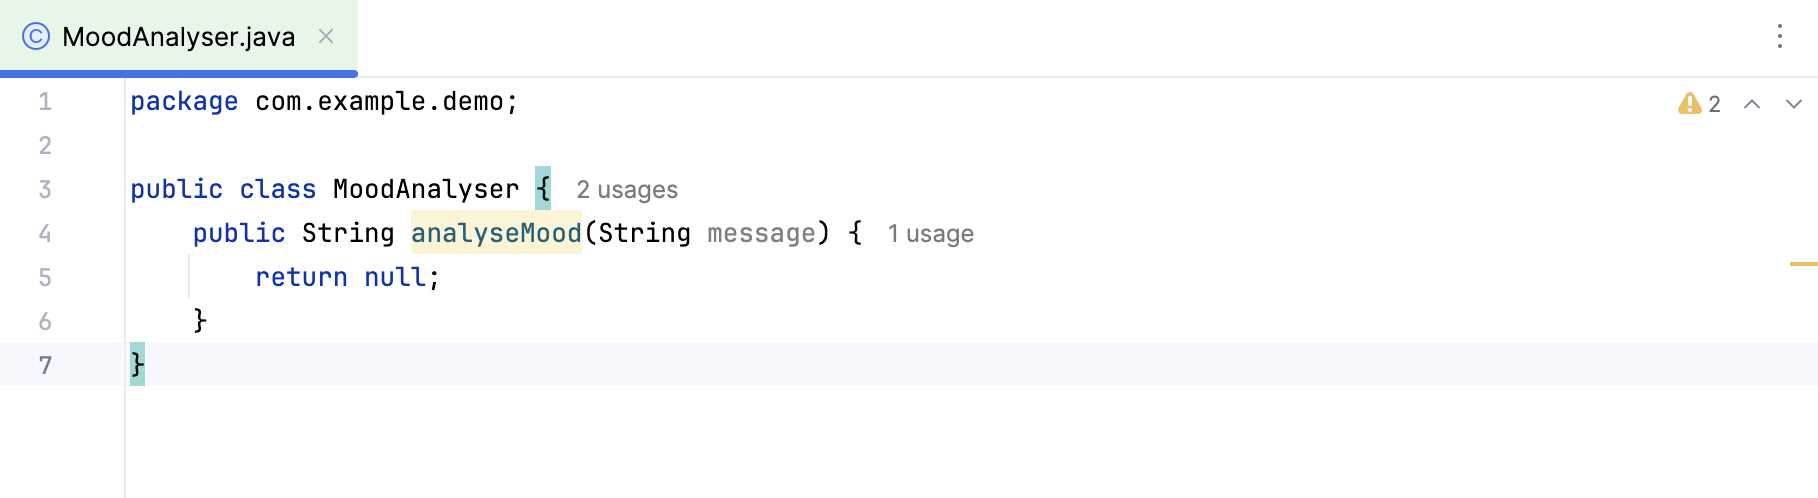Click the '2 usages' class hint
Screen dimensions: 1818x498
pyautogui.click(x=627, y=190)
